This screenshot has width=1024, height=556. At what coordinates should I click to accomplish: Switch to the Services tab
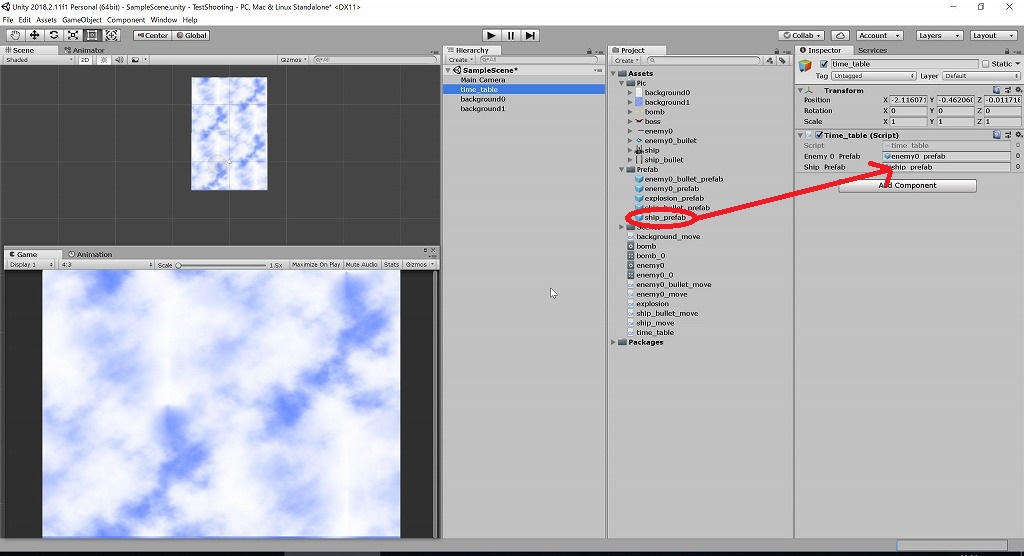tap(872, 50)
